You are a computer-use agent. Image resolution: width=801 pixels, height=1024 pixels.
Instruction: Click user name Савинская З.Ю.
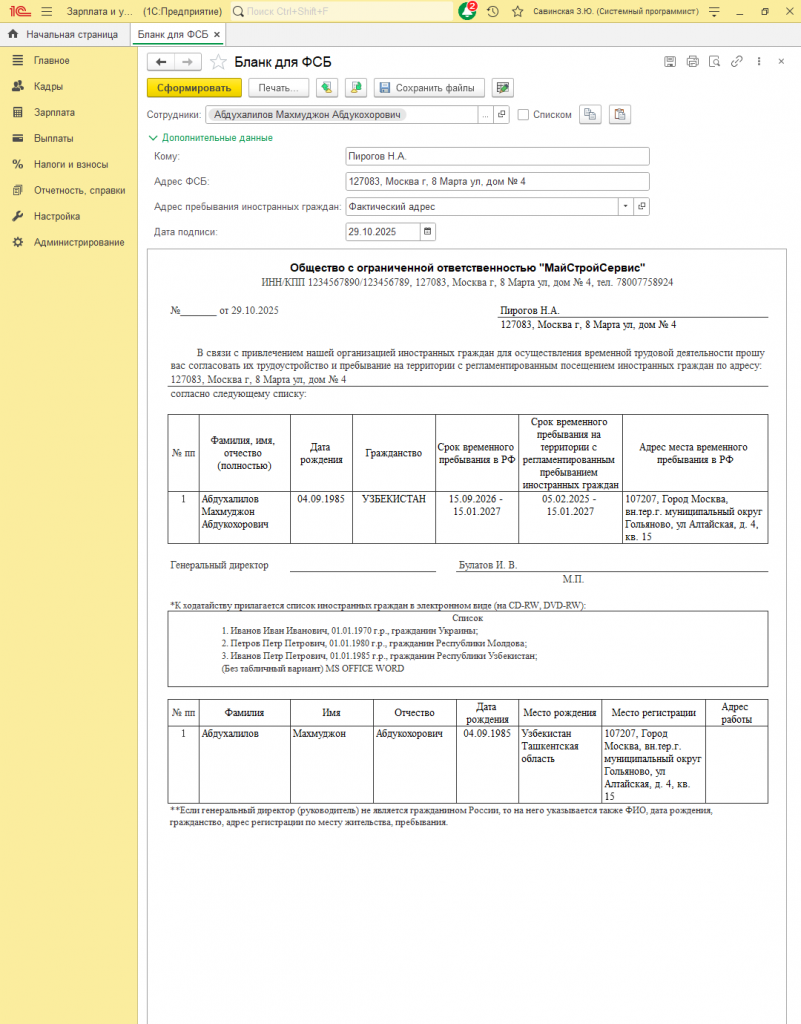click(616, 12)
